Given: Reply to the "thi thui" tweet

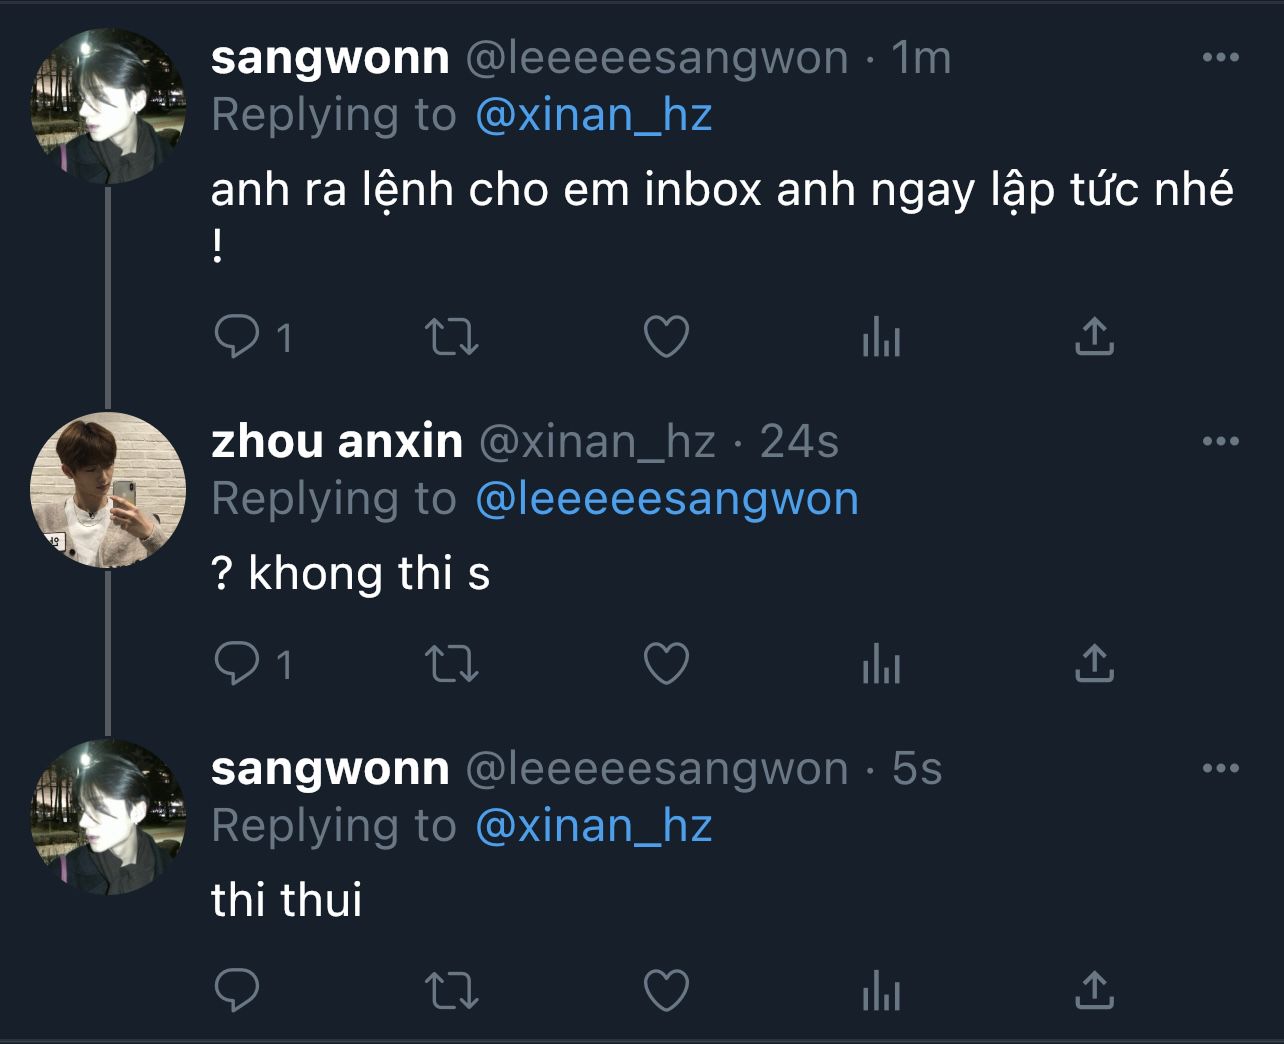Looking at the screenshot, I should point(237,990).
